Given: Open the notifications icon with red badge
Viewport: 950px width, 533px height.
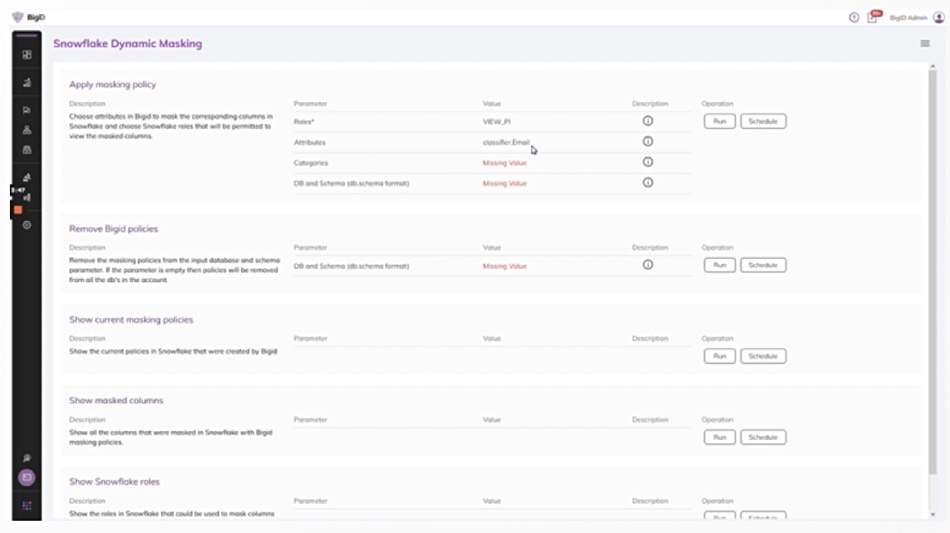Looking at the screenshot, I should point(873,17).
